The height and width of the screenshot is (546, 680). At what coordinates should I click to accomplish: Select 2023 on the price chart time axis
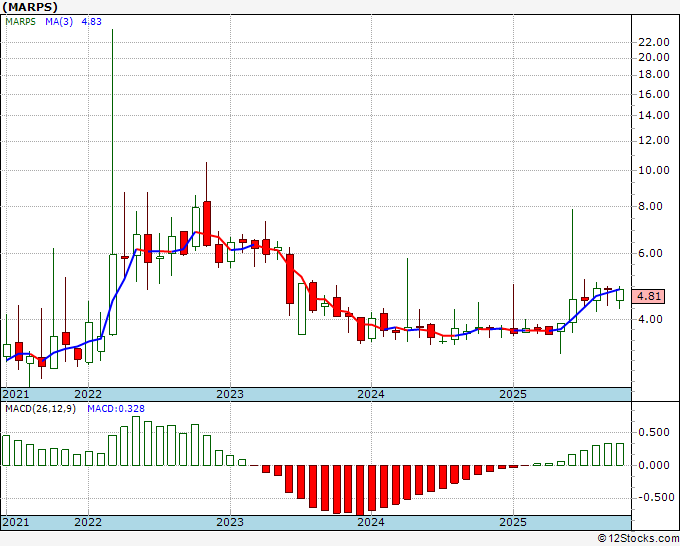click(x=230, y=394)
